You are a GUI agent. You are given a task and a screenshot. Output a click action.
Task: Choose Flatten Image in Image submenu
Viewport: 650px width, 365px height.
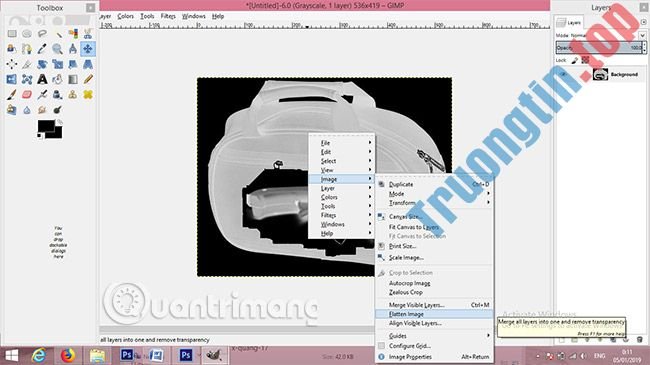pos(434,314)
